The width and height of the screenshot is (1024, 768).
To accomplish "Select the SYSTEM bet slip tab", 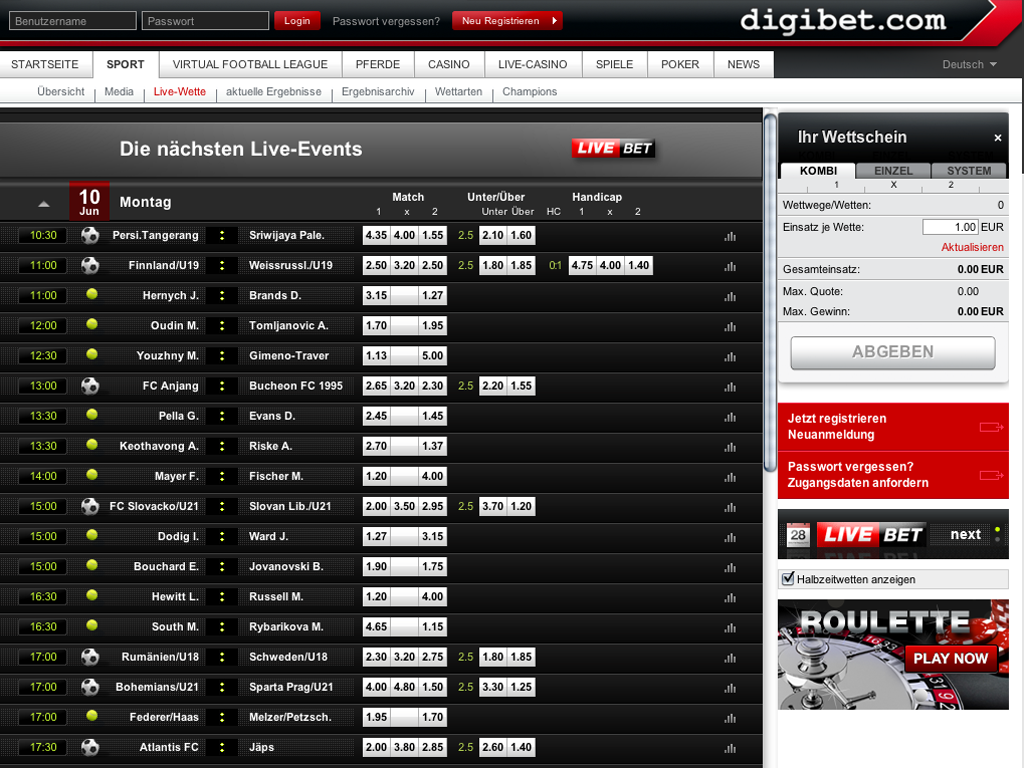I will 969,170.
